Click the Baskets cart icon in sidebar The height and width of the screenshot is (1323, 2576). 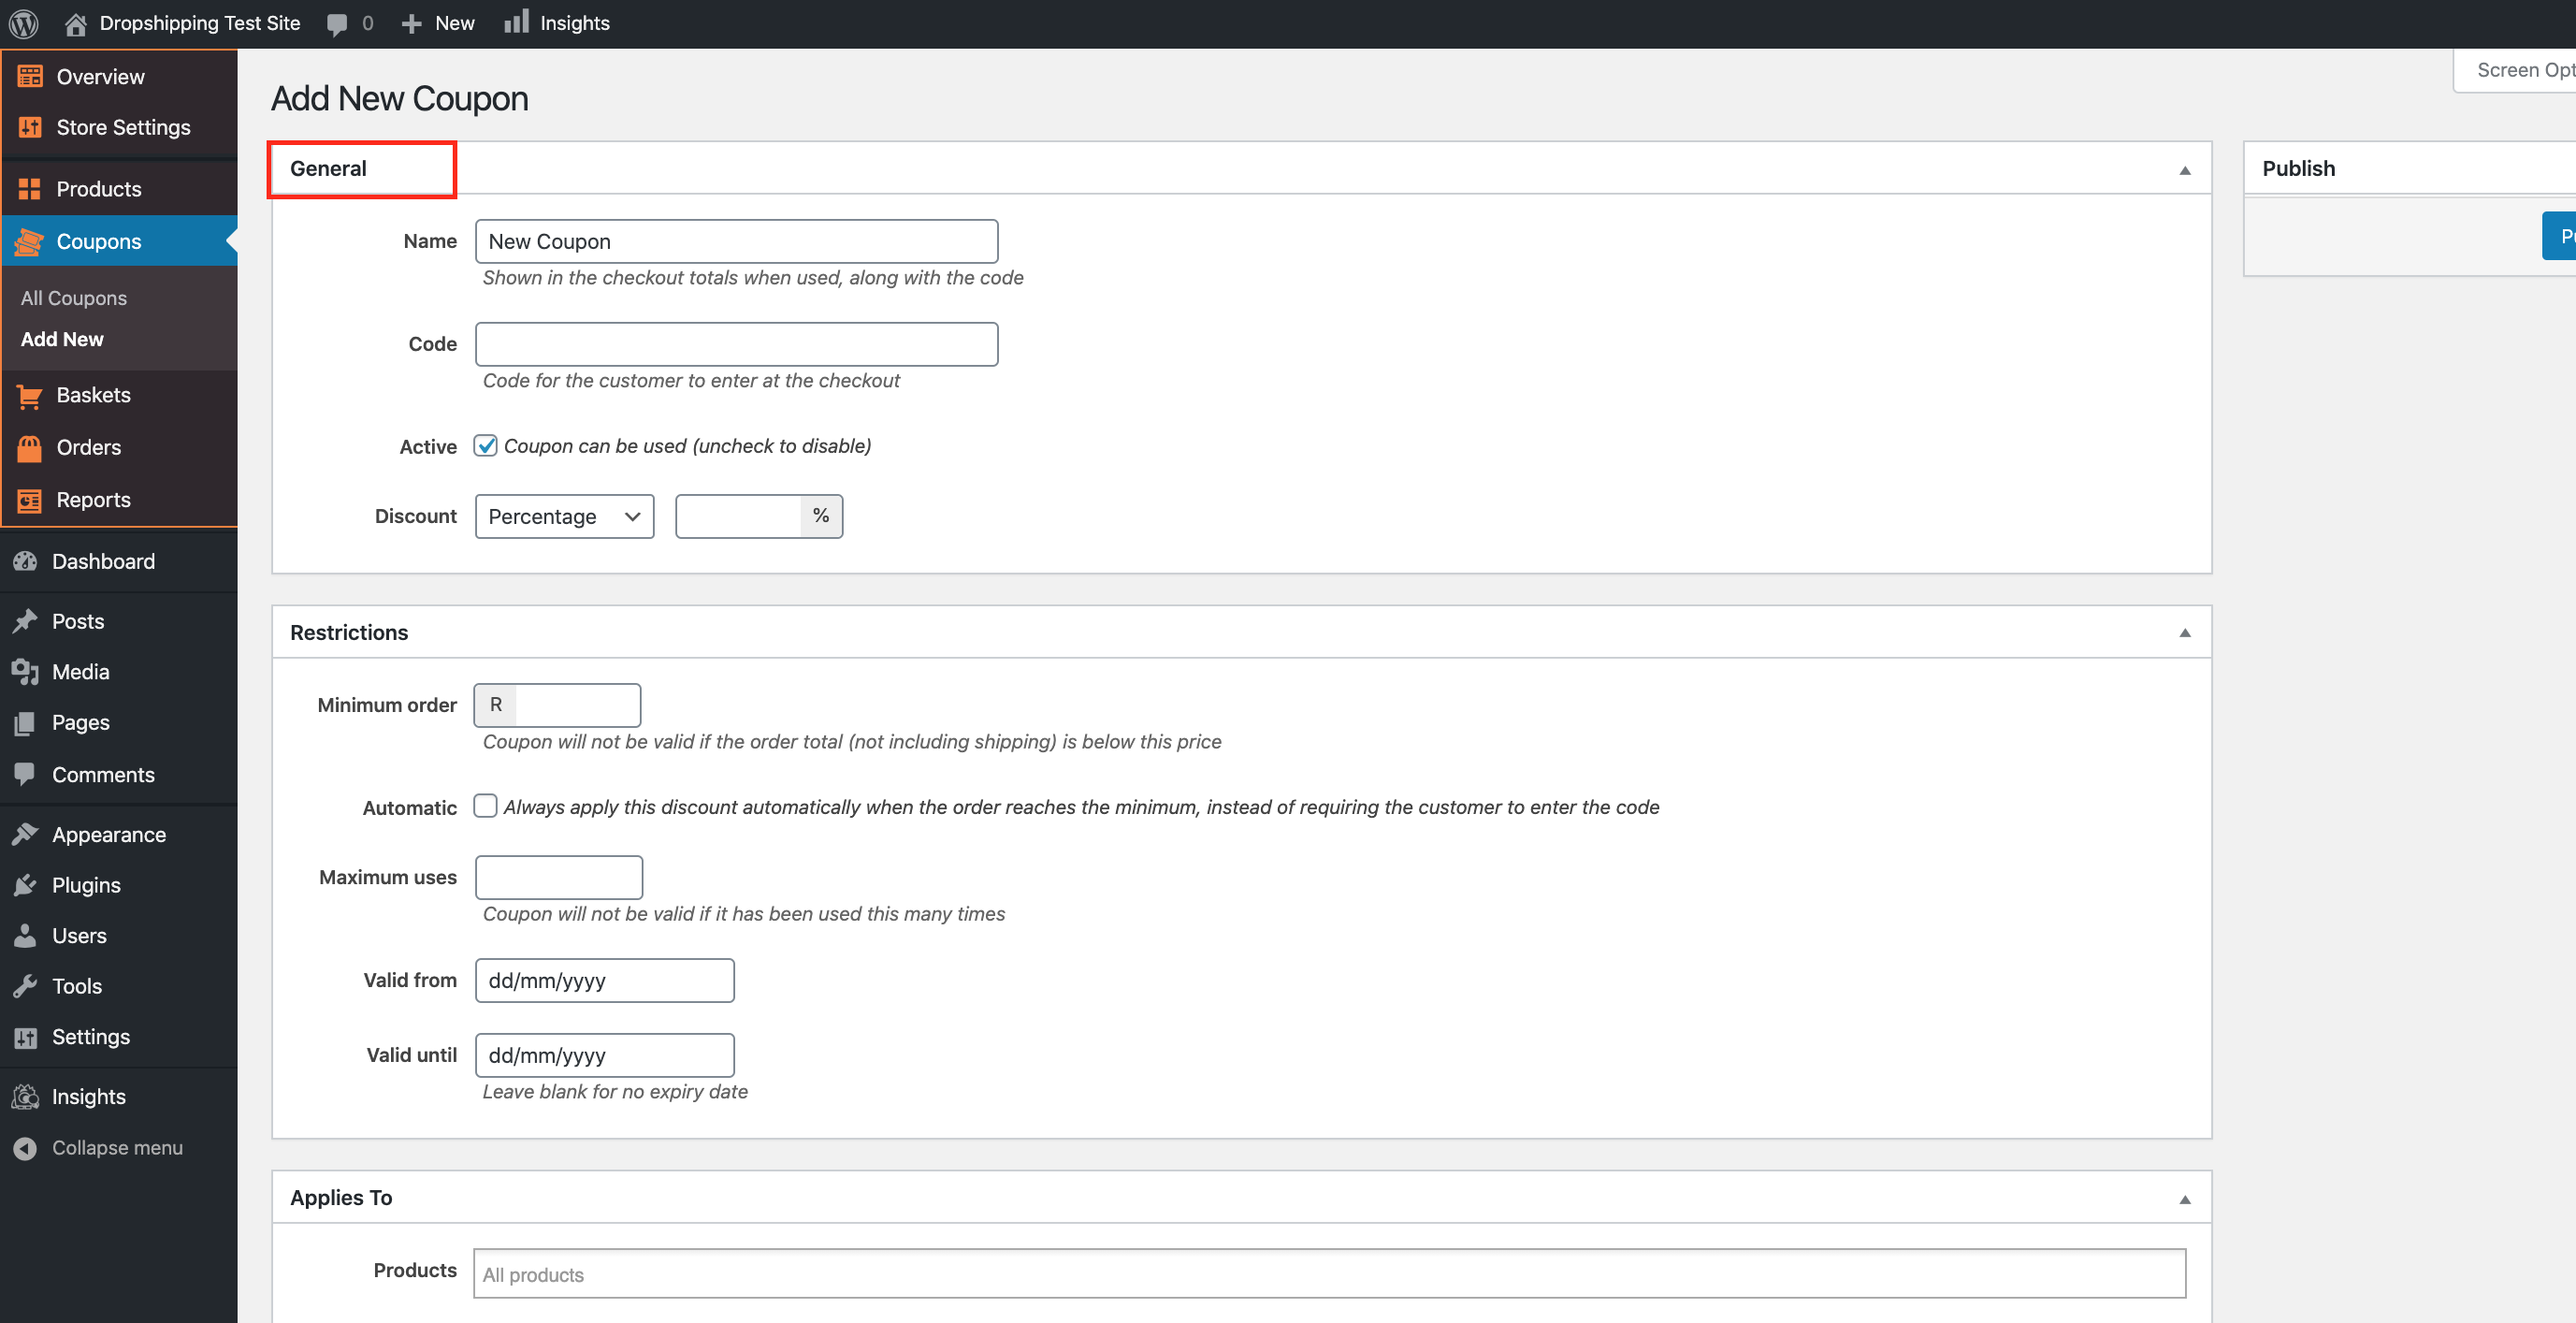click(29, 396)
